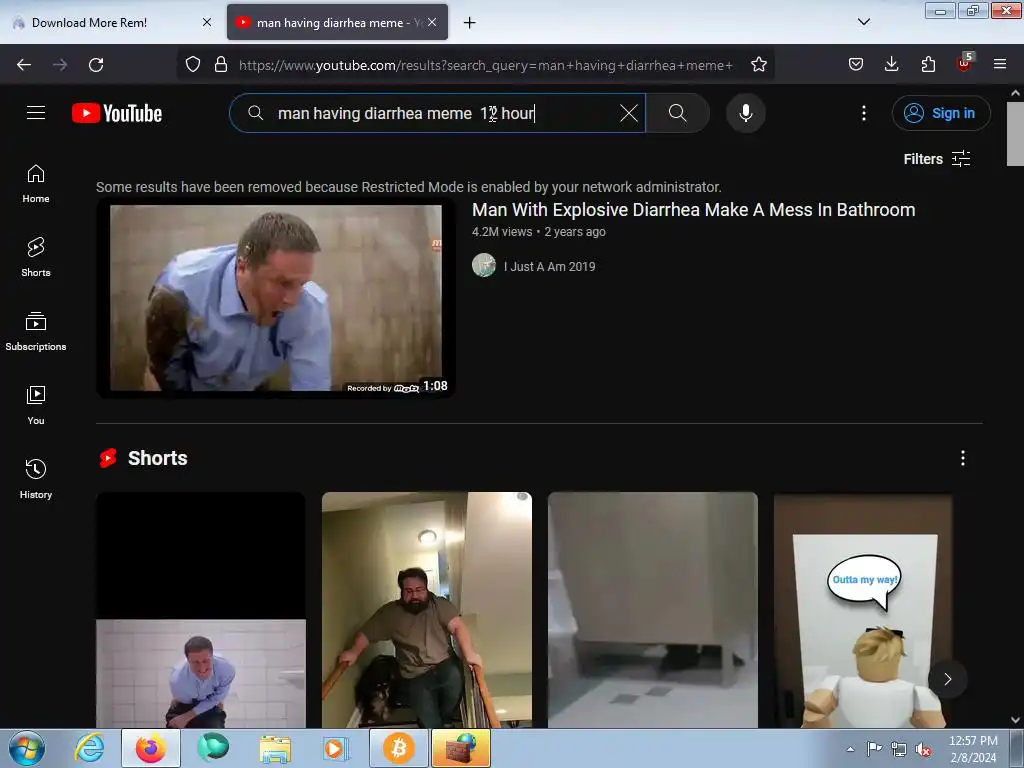Open the Home sidebar item

pyautogui.click(x=36, y=184)
